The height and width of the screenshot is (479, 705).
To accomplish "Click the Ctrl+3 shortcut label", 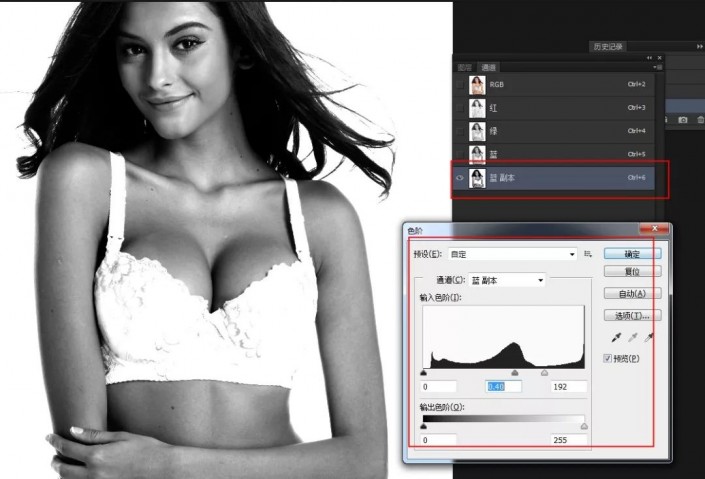I will [x=636, y=107].
